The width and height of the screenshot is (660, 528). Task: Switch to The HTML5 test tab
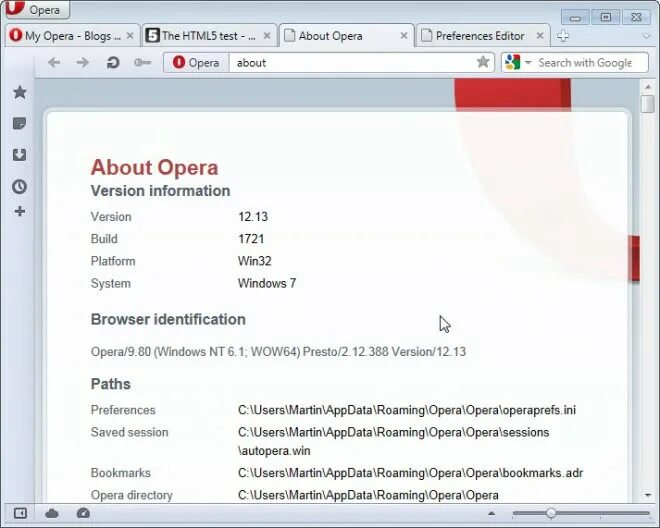point(209,36)
